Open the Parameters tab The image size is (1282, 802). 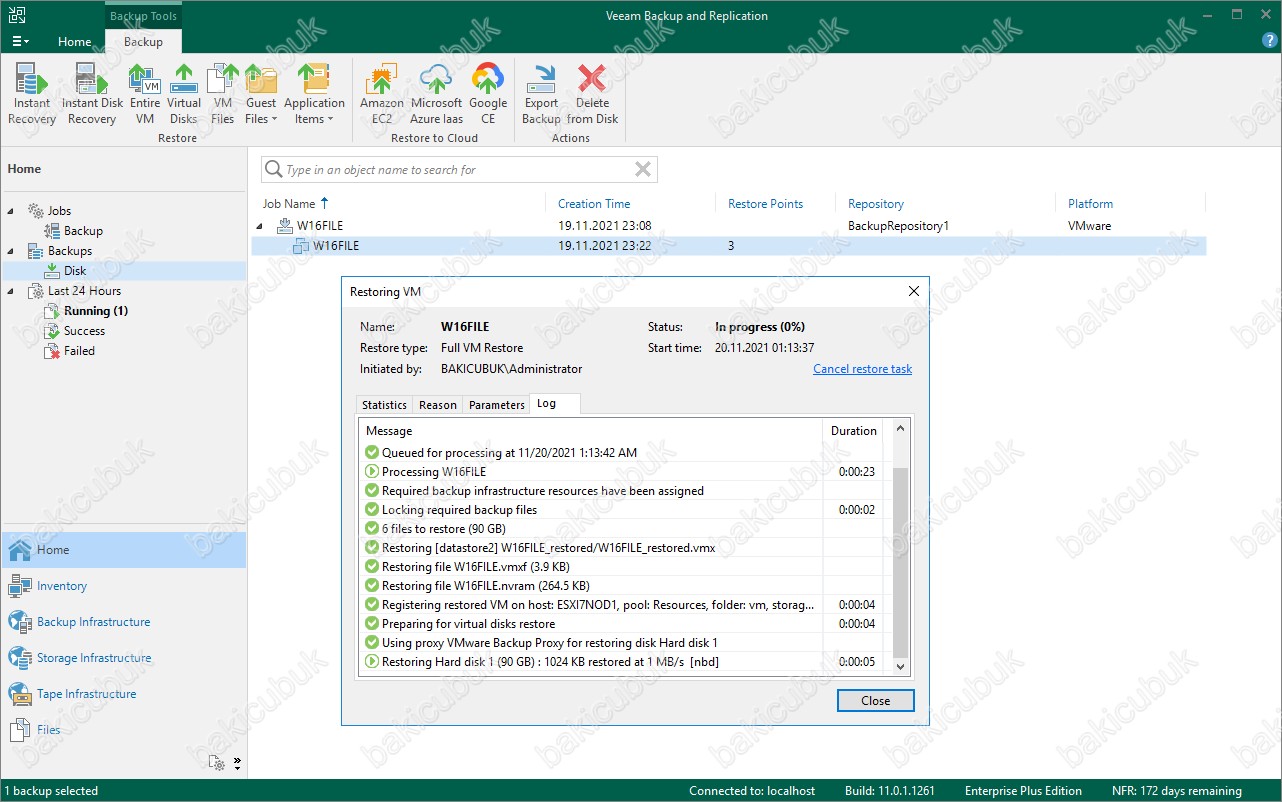coord(496,405)
